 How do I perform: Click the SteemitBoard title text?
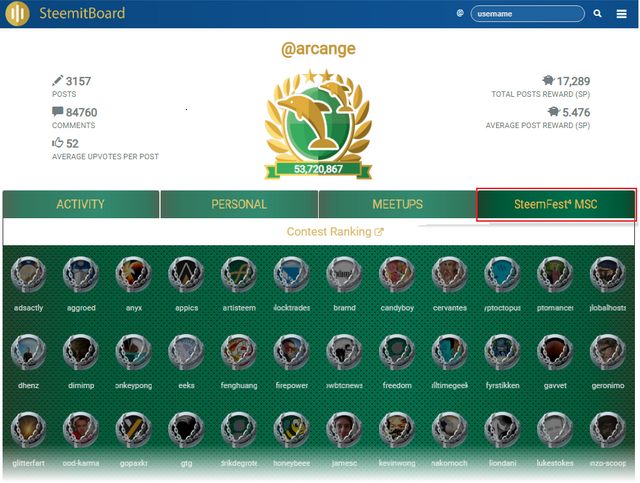82,13
